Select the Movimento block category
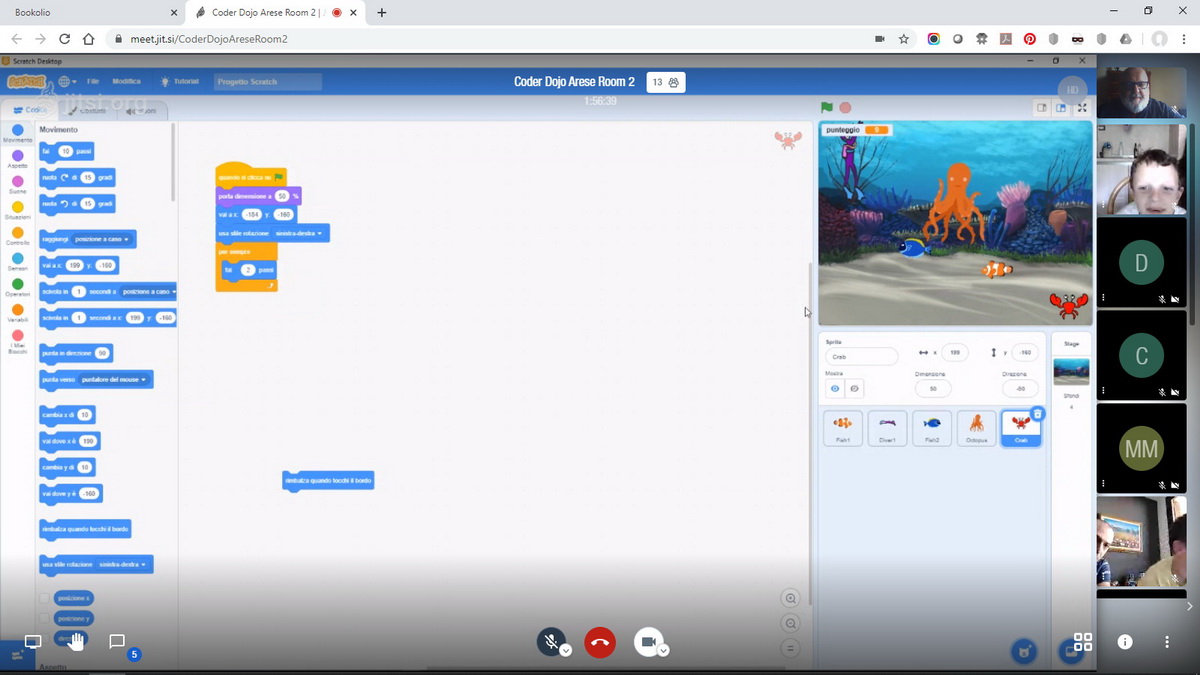 point(18,133)
